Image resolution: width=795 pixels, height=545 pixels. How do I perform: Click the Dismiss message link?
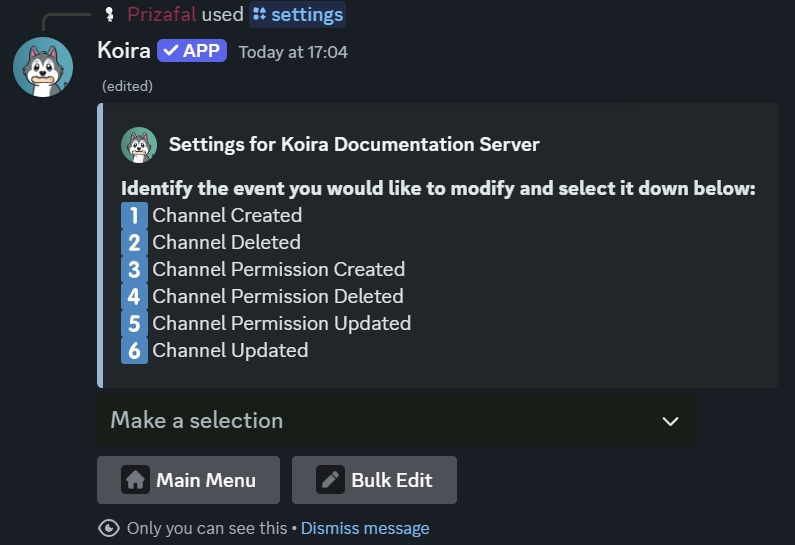click(365, 528)
